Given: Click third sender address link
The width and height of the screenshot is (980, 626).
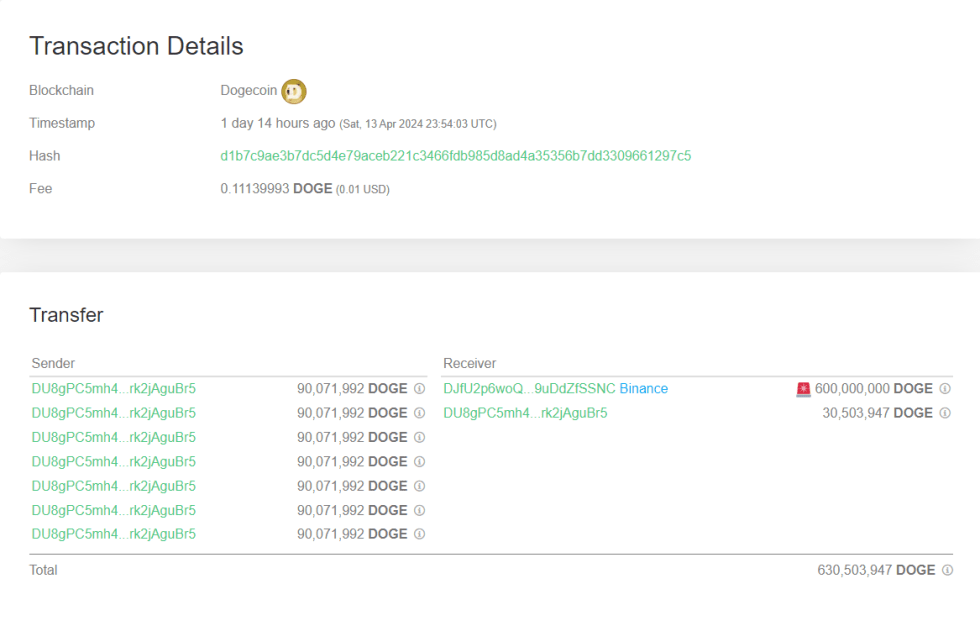Looking at the screenshot, I should click(x=113, y=437).
